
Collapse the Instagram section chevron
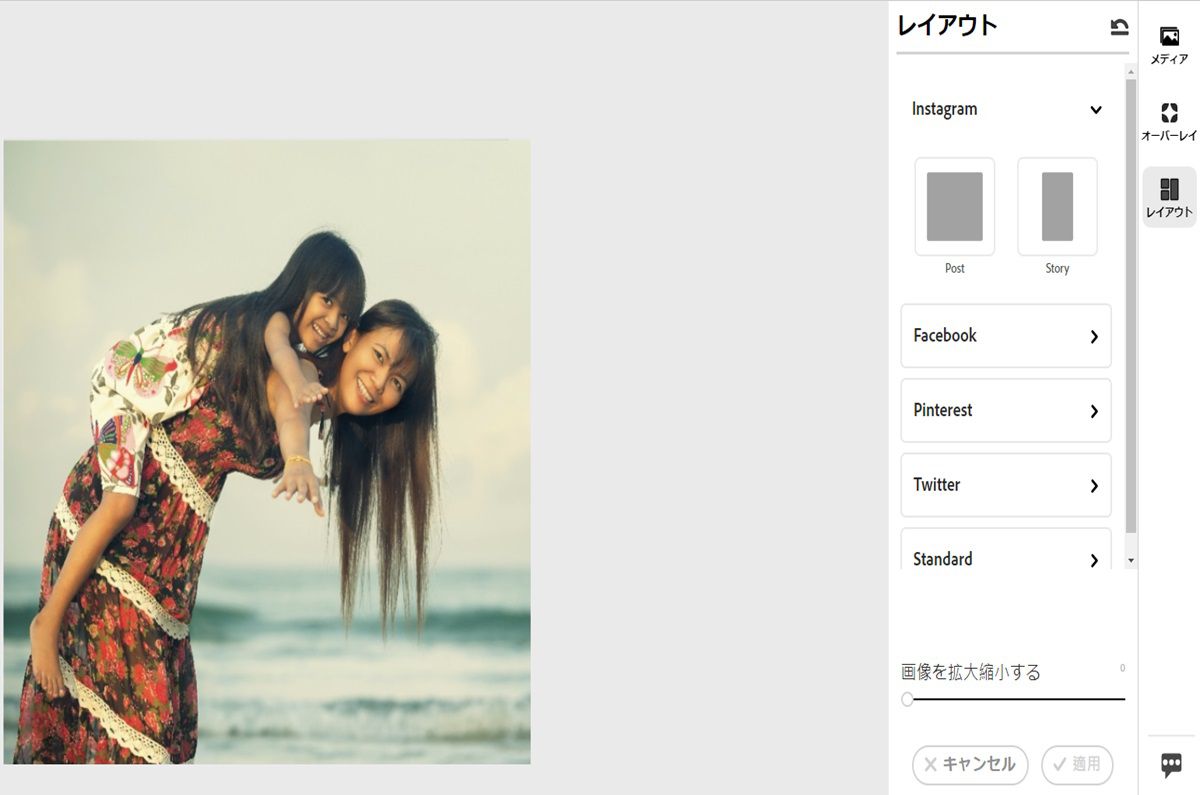pos(1096,110)
